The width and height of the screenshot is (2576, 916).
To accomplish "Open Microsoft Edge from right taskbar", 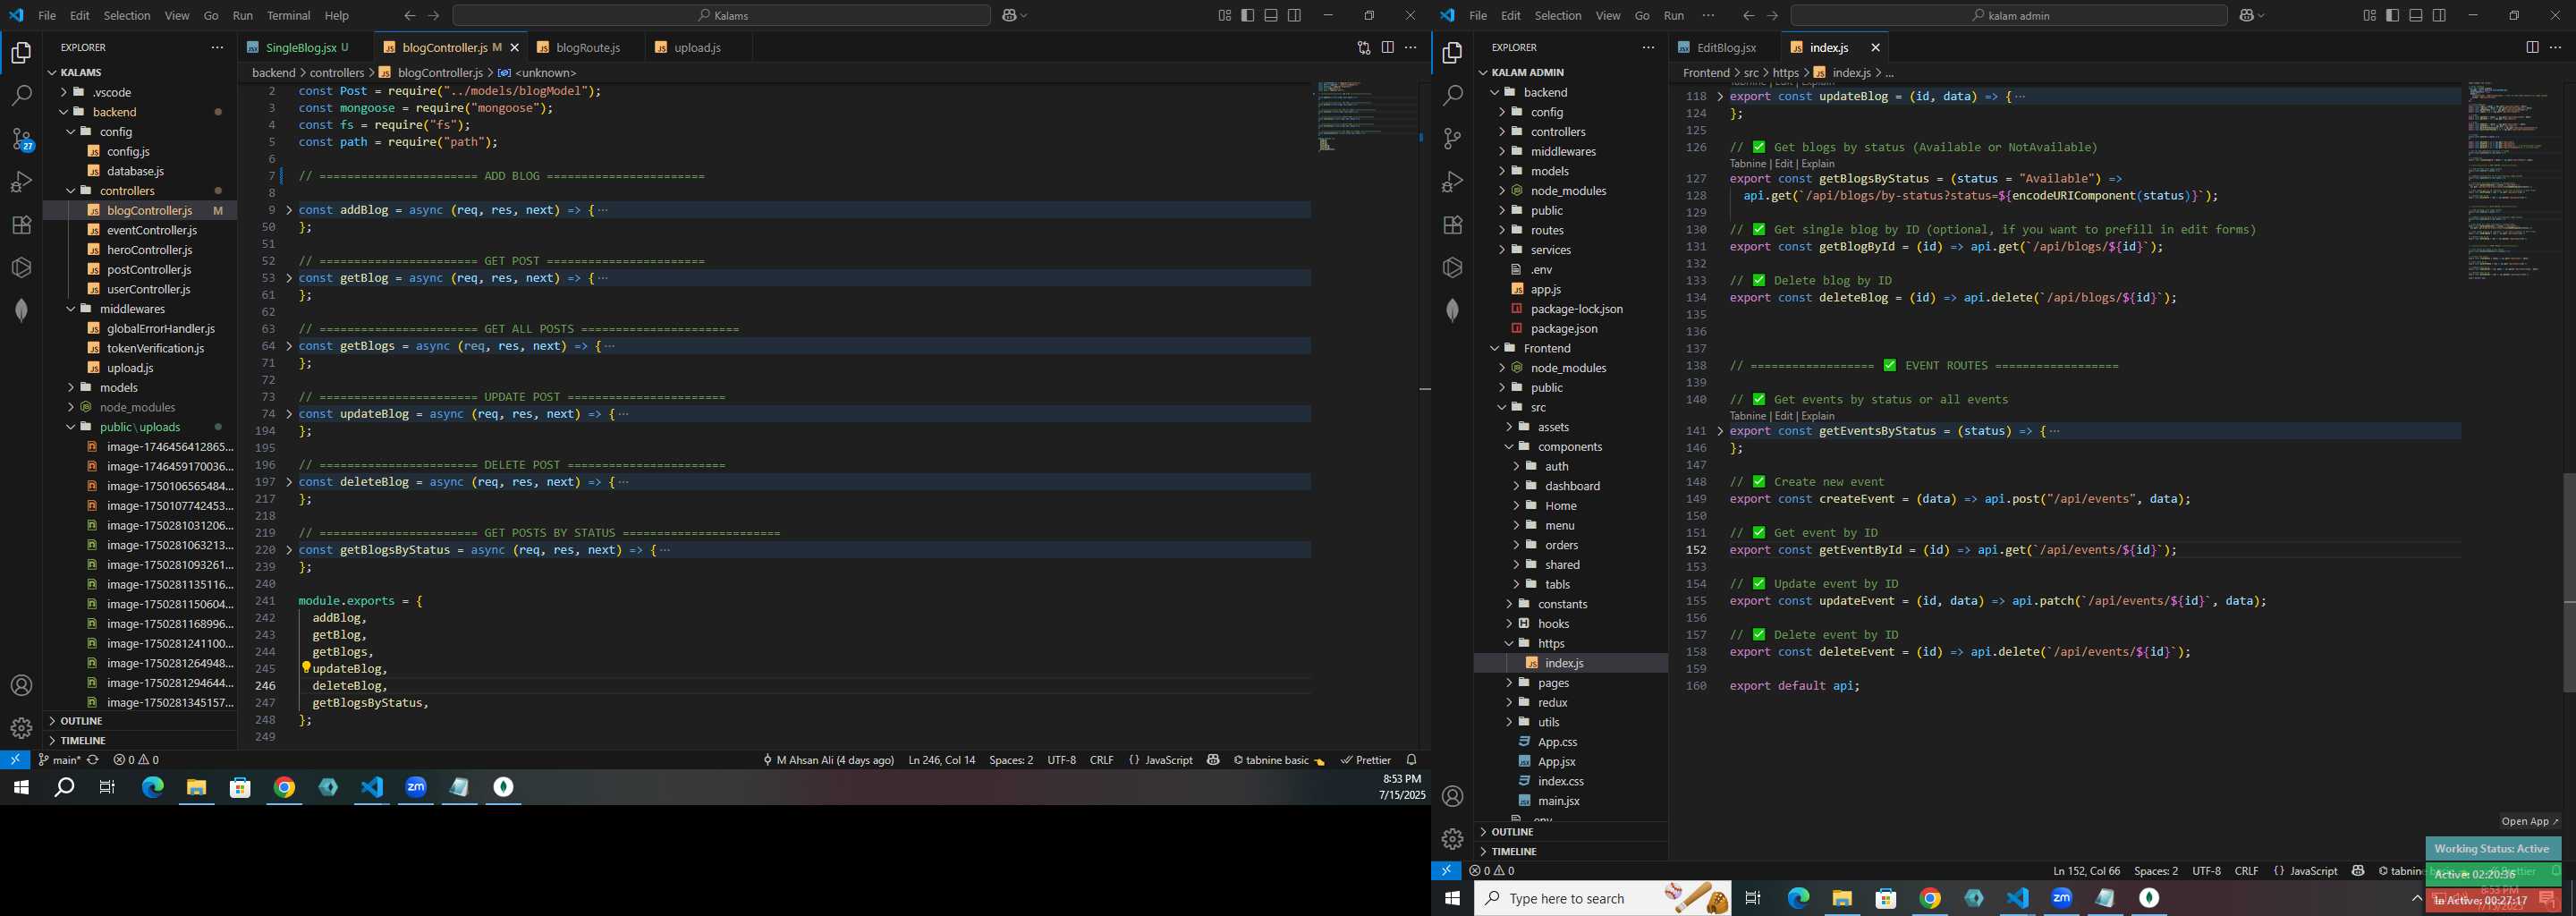I will tap(1798, 898).
